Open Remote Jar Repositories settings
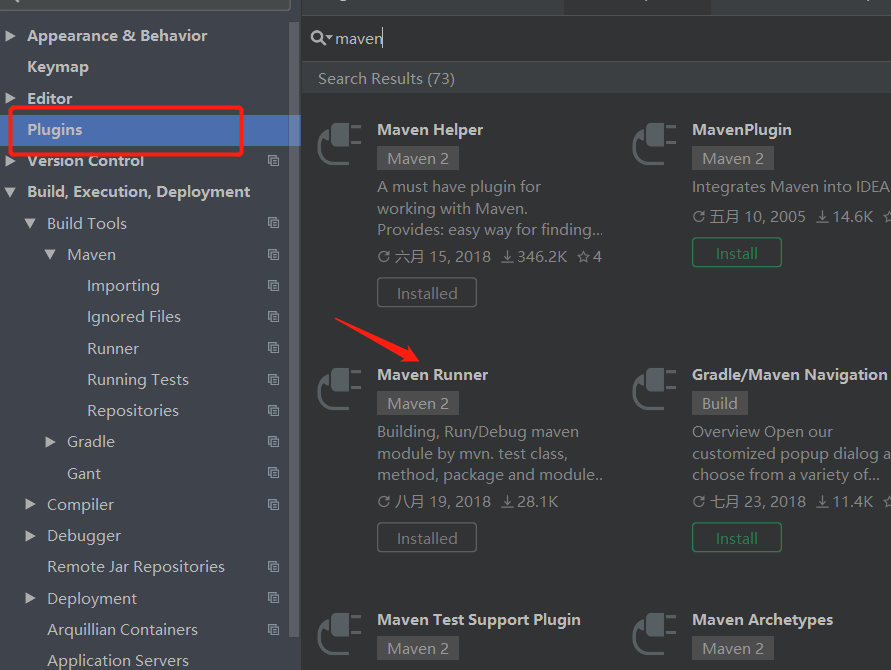This screenshot has width=891, height=670. point(136,567)
